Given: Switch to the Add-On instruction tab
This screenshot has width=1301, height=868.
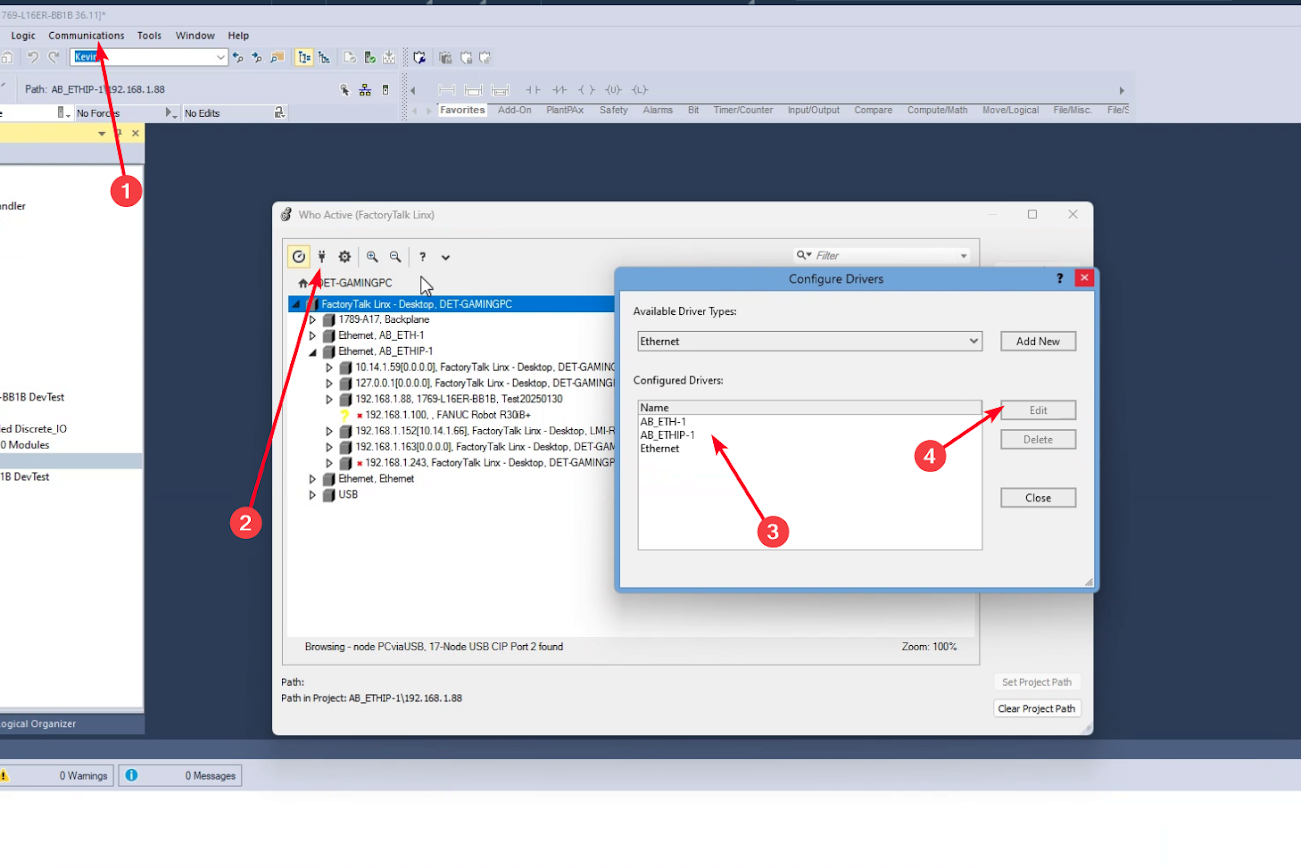Looking at the screenshot, I should pos(514,110).
